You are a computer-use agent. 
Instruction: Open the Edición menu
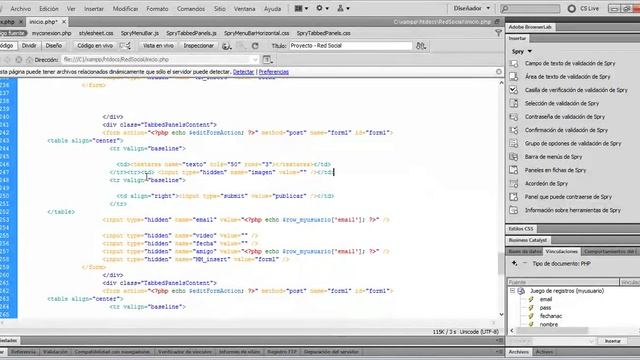tap(49, 9)
